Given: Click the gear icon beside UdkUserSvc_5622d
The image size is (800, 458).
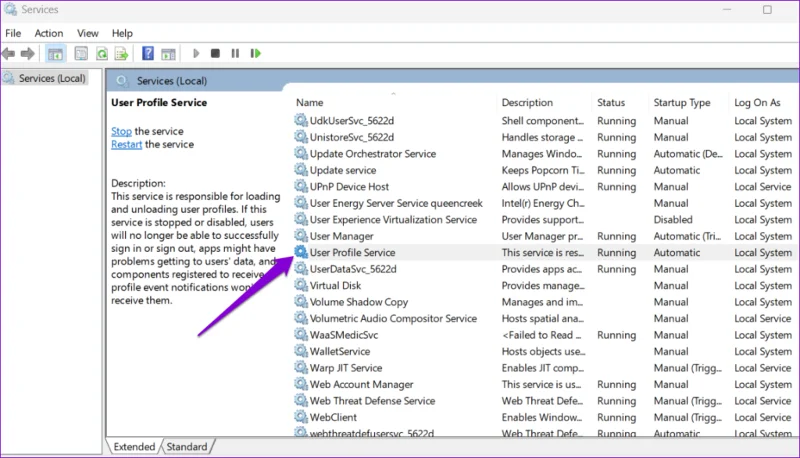Looking at the screenshot, I should [x=301, y=120].
